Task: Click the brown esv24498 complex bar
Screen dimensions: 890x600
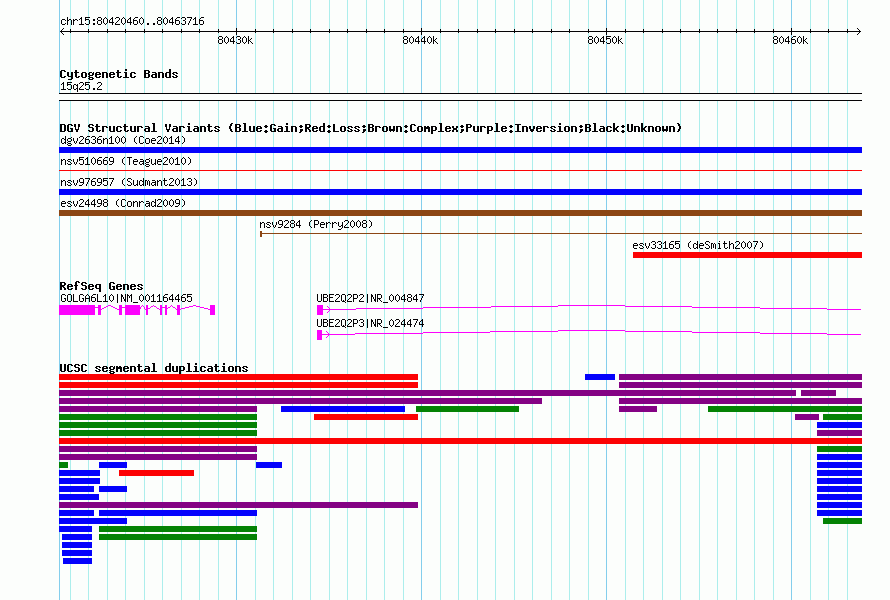Action: click(460, 213)
